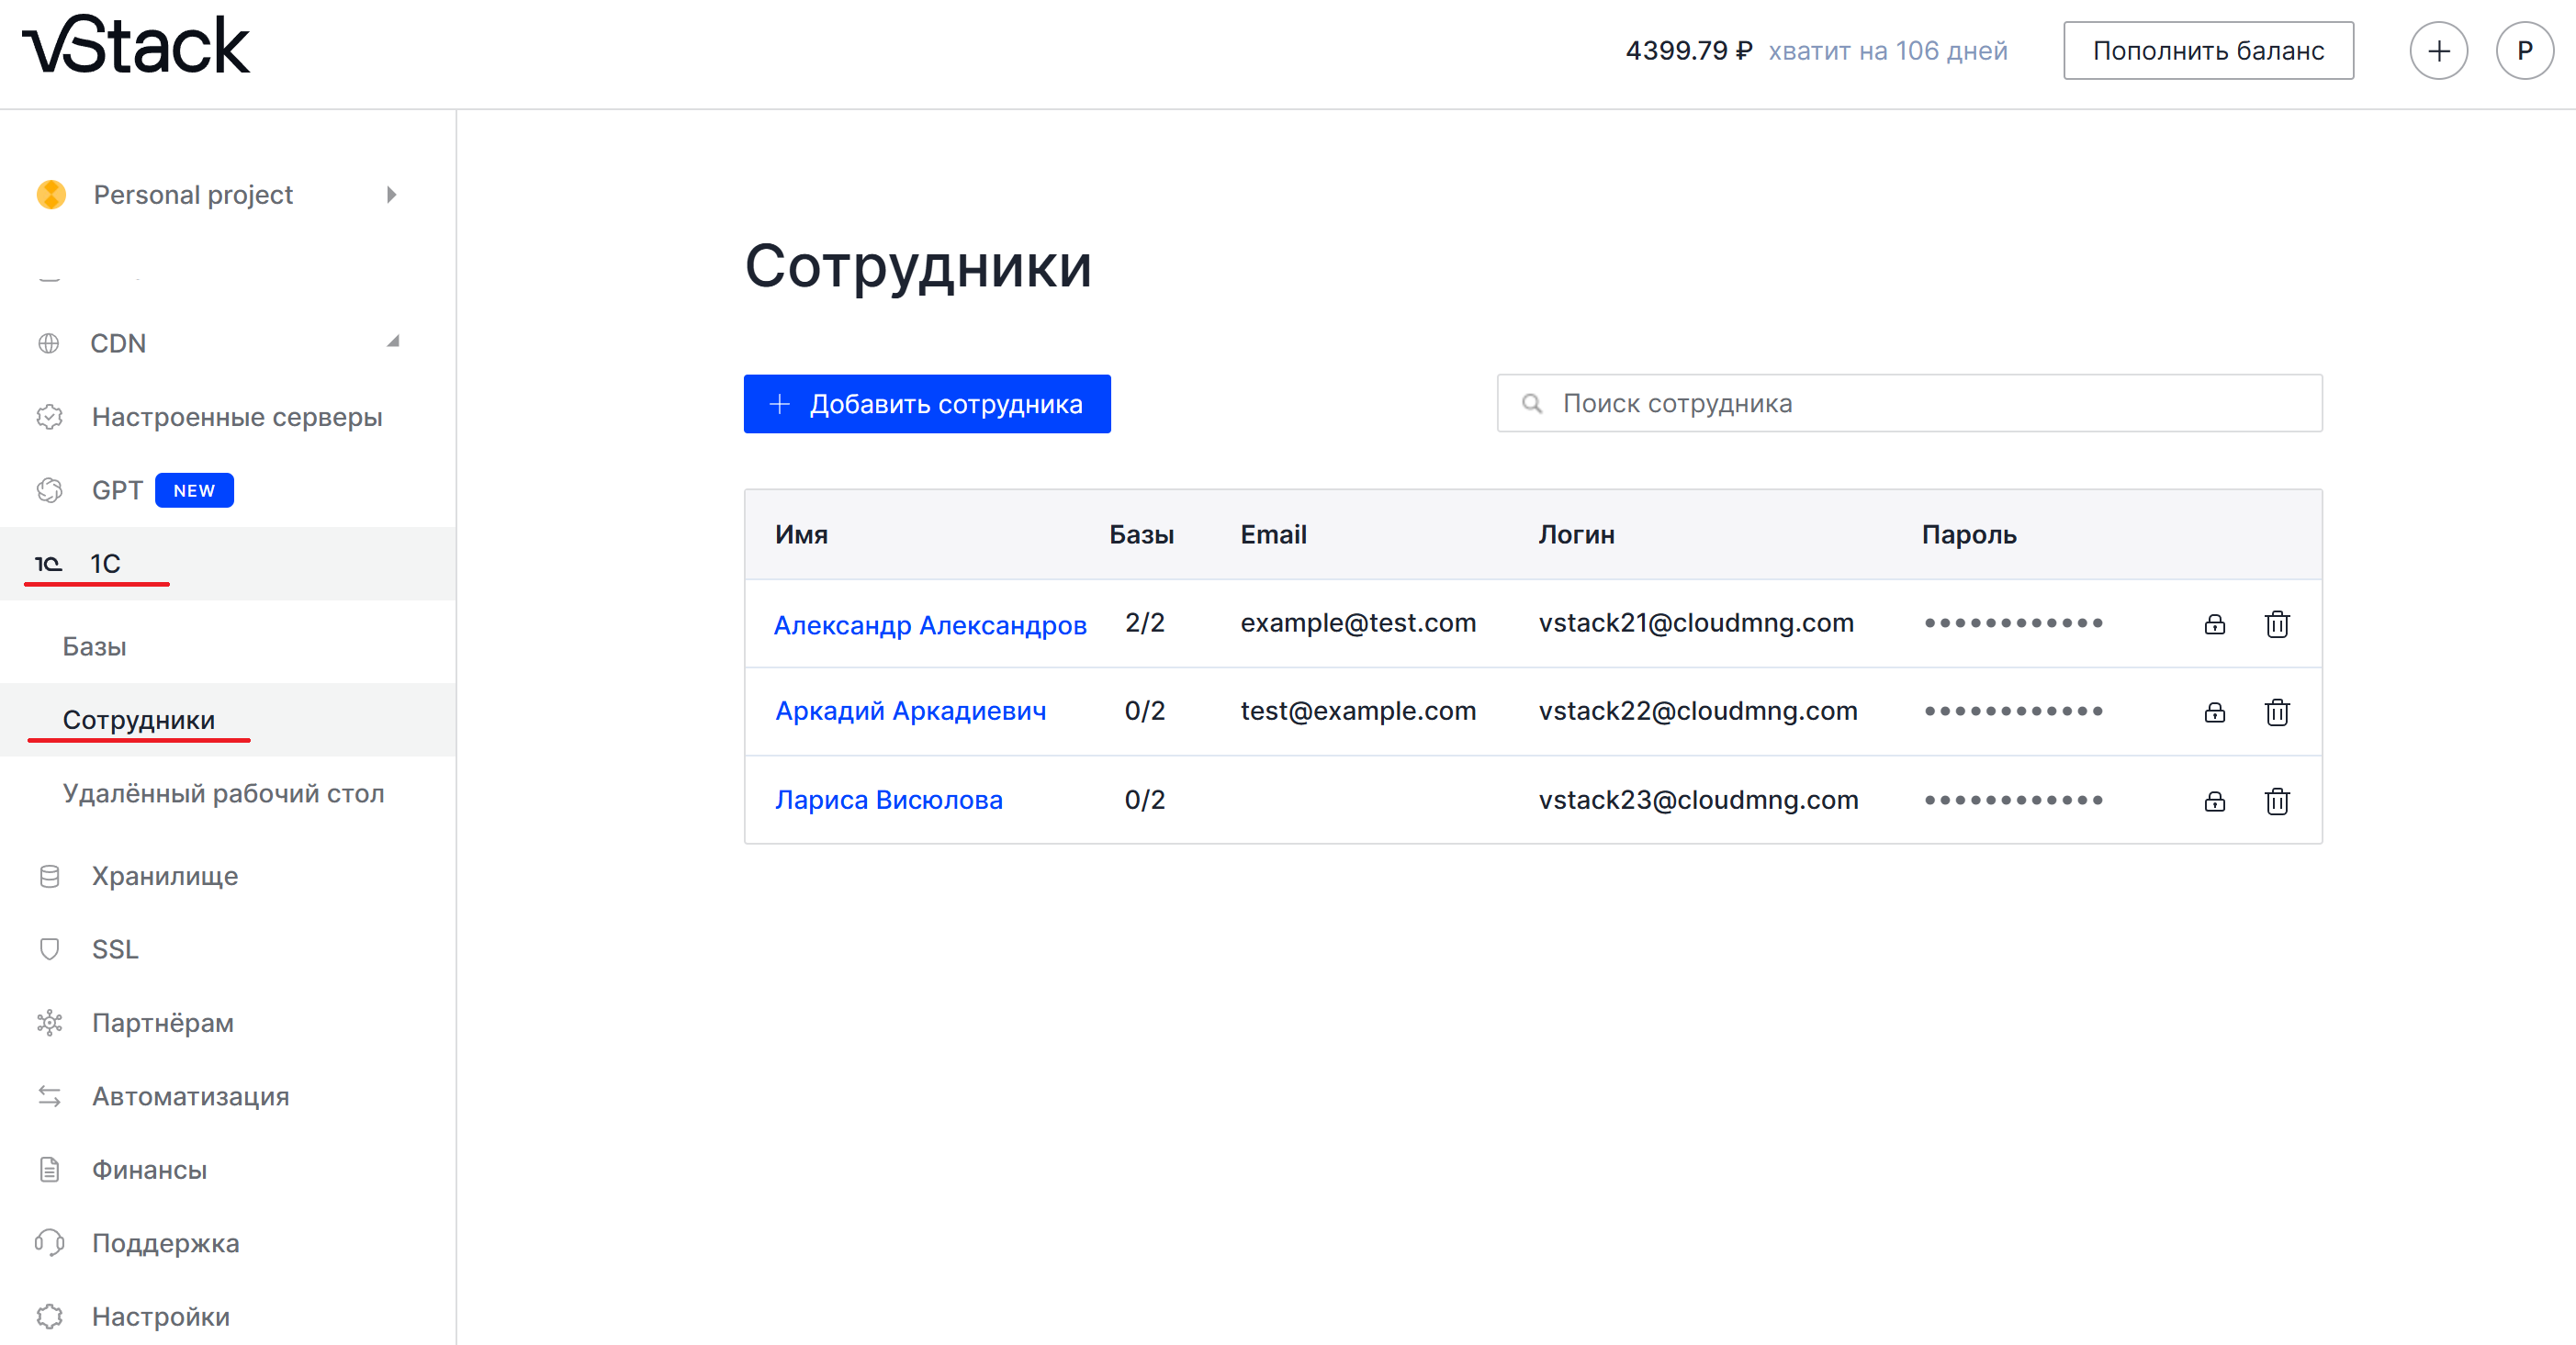The height and width of the screenshot is (1345, 2576).
Task: Click the SSL shield icon
Action: pyautogui.click(x=49, y=949)
